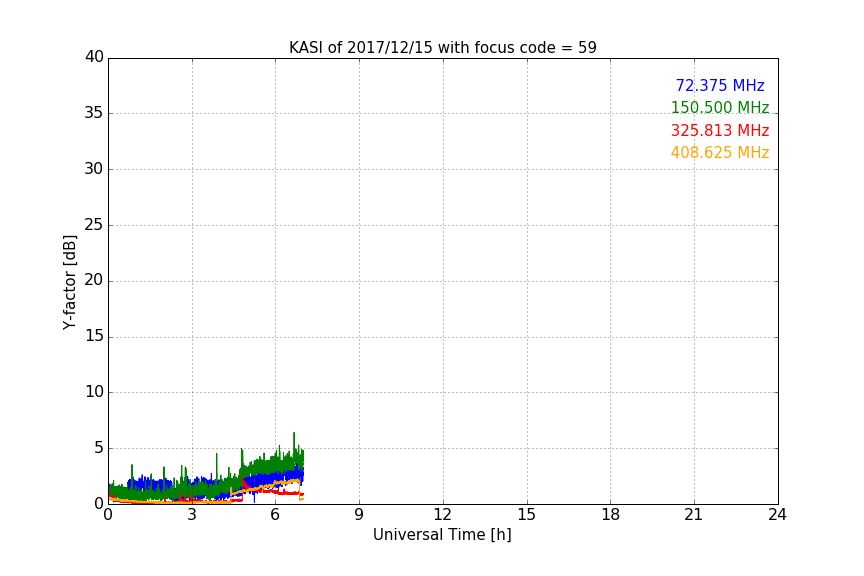864x576 pixels.
Task: Click y-axis tick label '15'
Action: click(x=94, y=336)
